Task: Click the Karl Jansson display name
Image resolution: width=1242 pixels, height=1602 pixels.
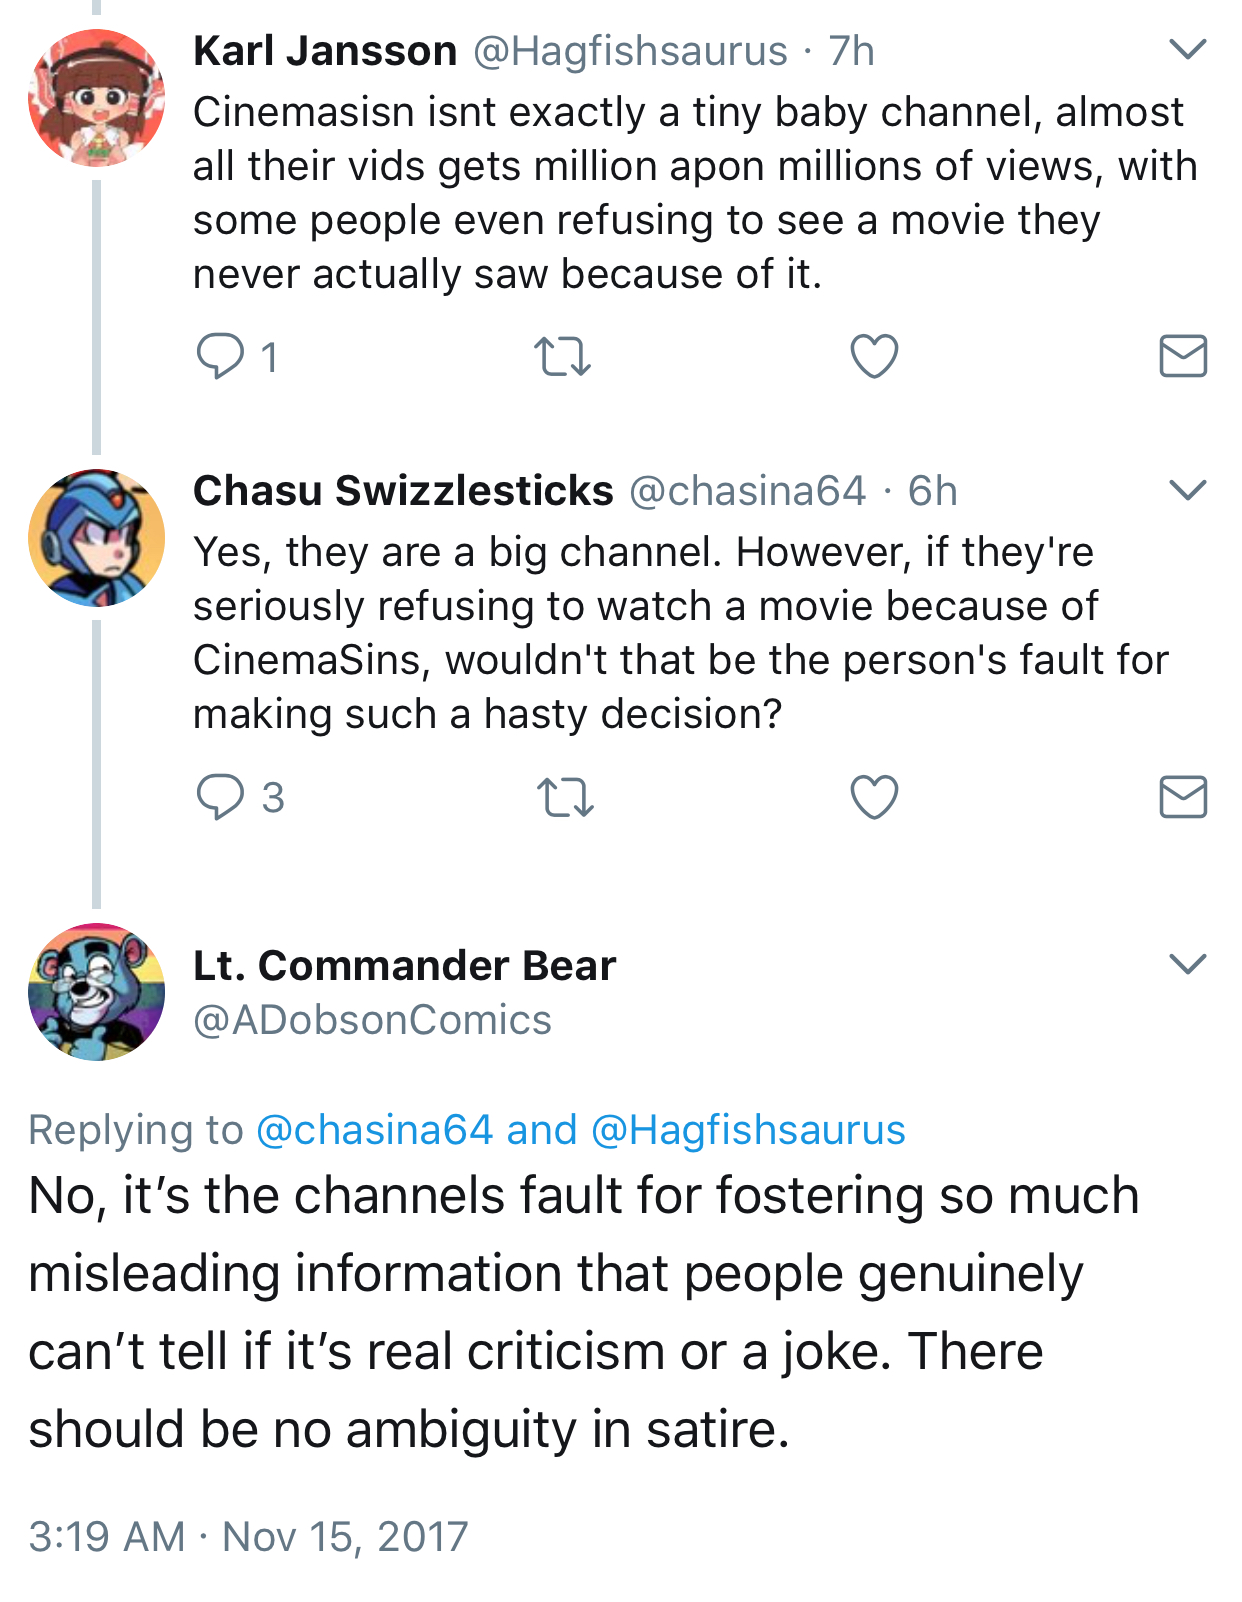Action: click(x=325, y=51)
